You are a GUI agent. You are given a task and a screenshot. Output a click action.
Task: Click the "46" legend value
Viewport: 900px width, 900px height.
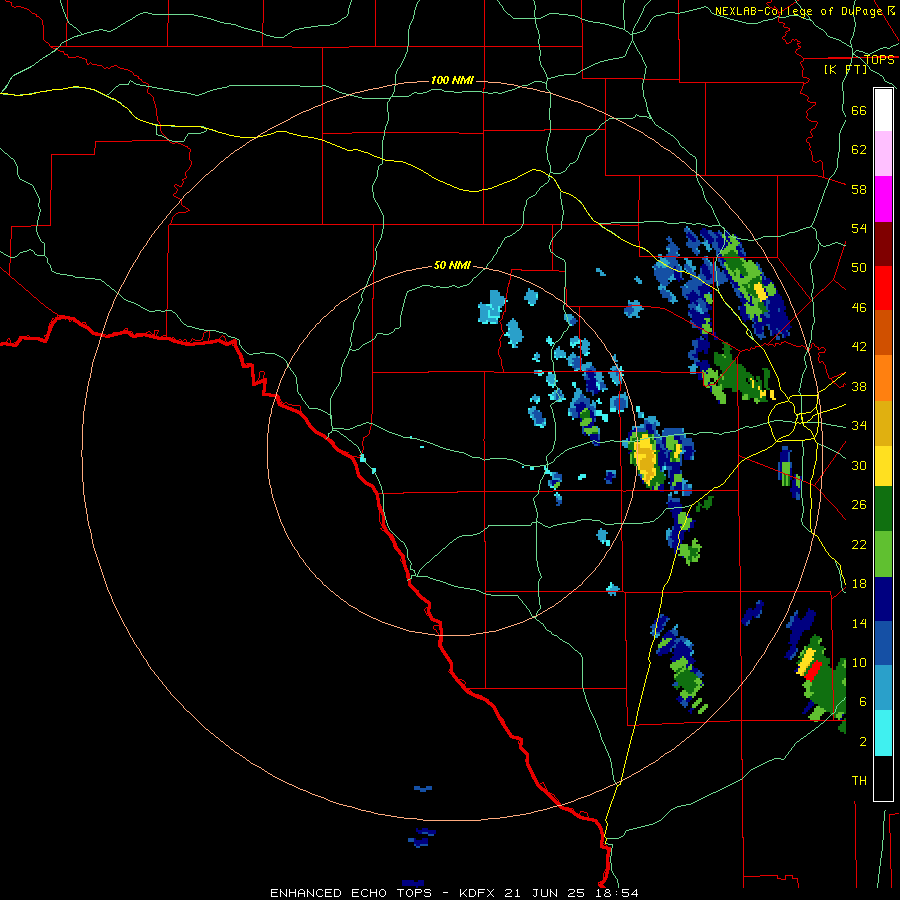[x=859, y=308]
